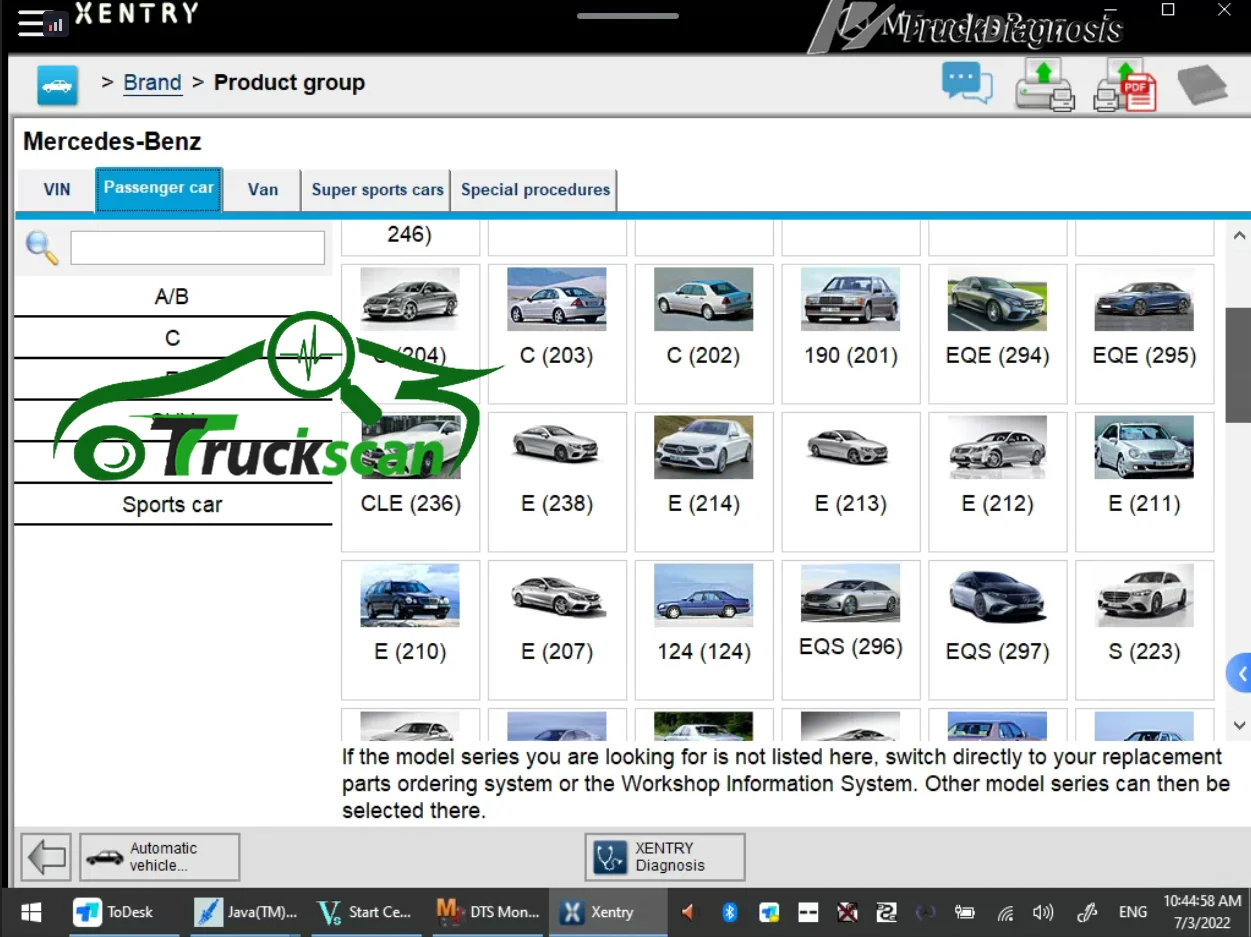This screenshot has height=937, width=1251.
Task: Click the back arrow button
Action: click(x=46, y=857)
